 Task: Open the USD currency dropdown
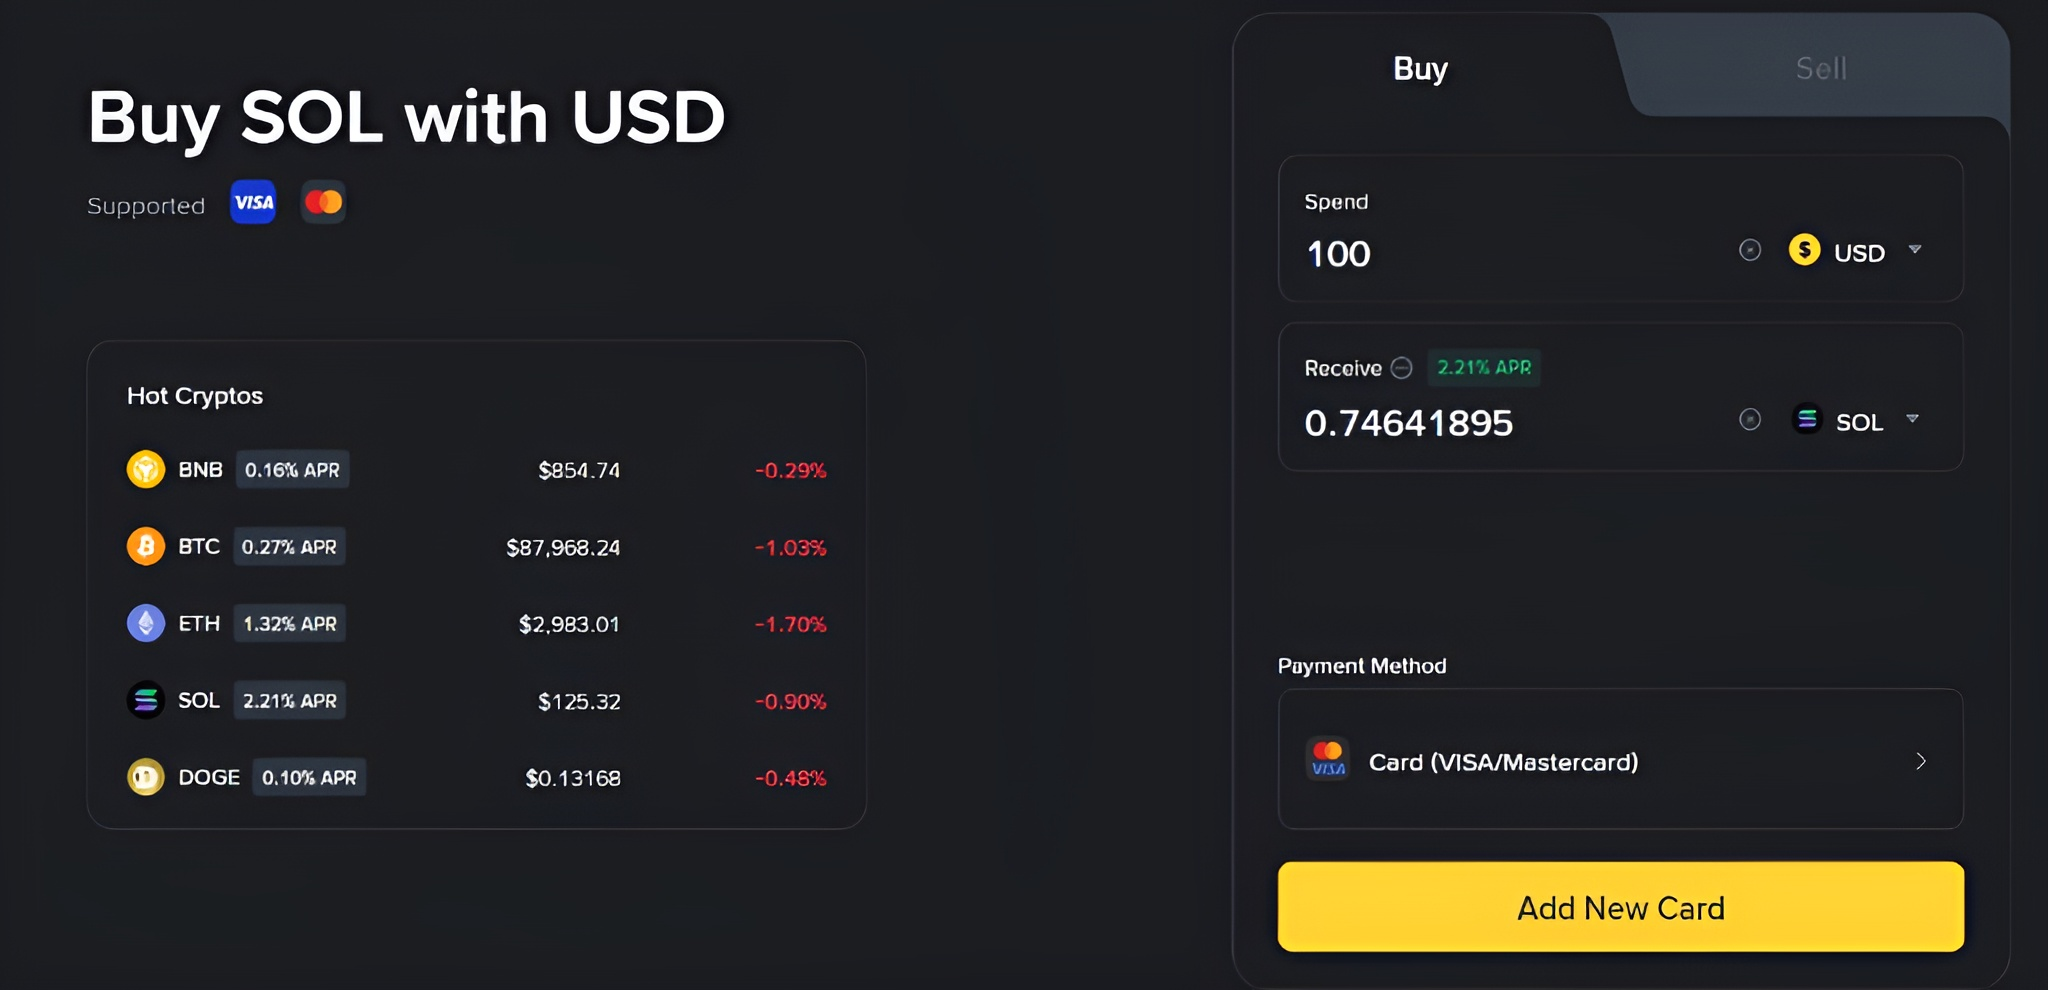1916,250
